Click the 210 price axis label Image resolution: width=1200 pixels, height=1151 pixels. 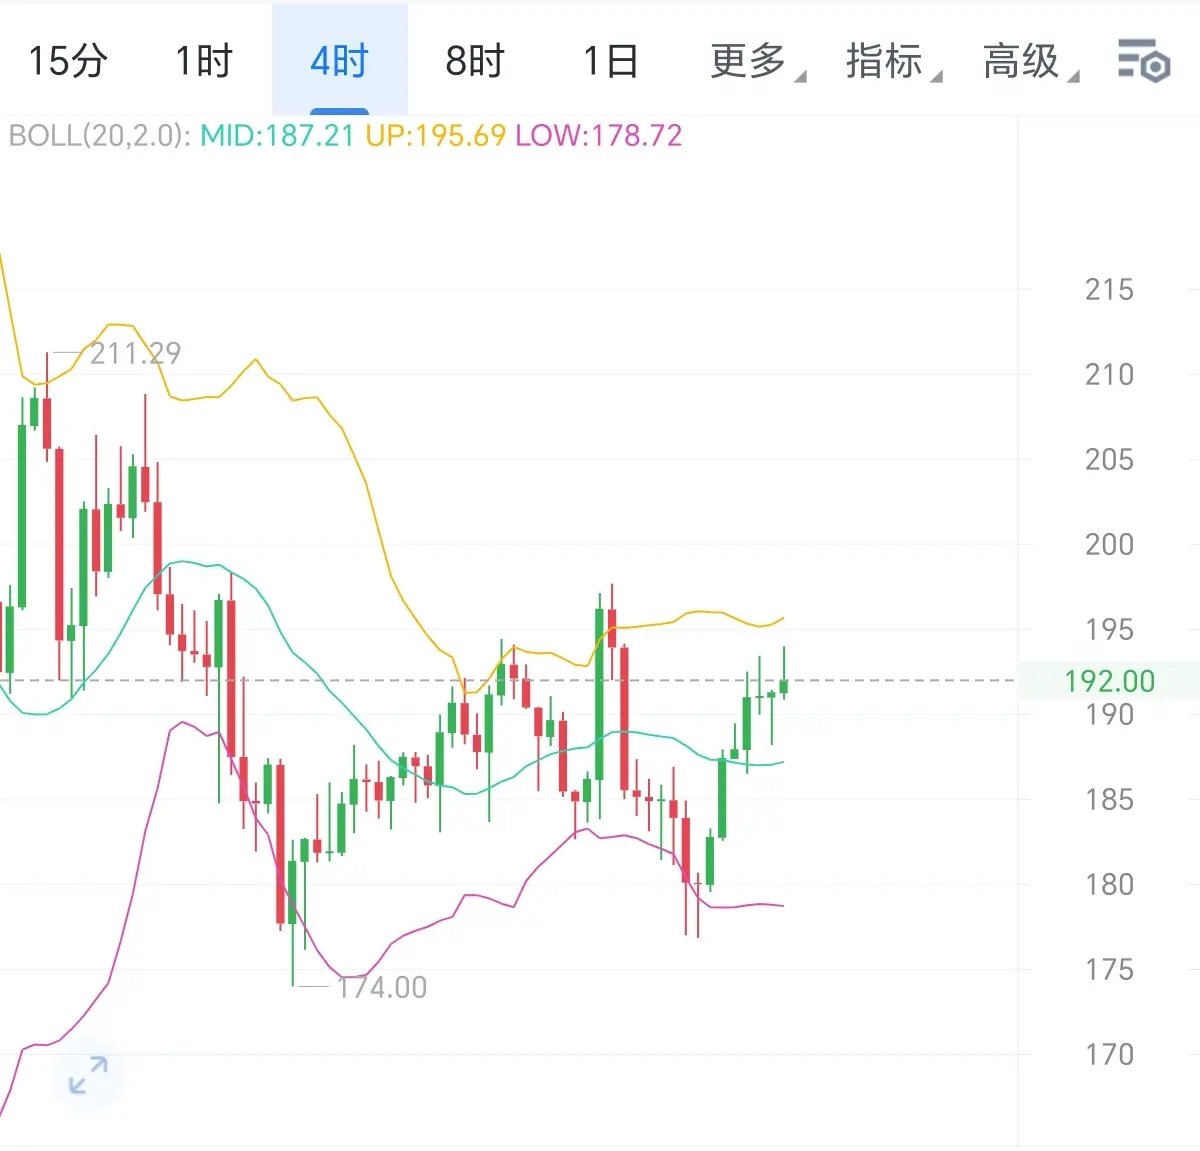pos(1109,375)
